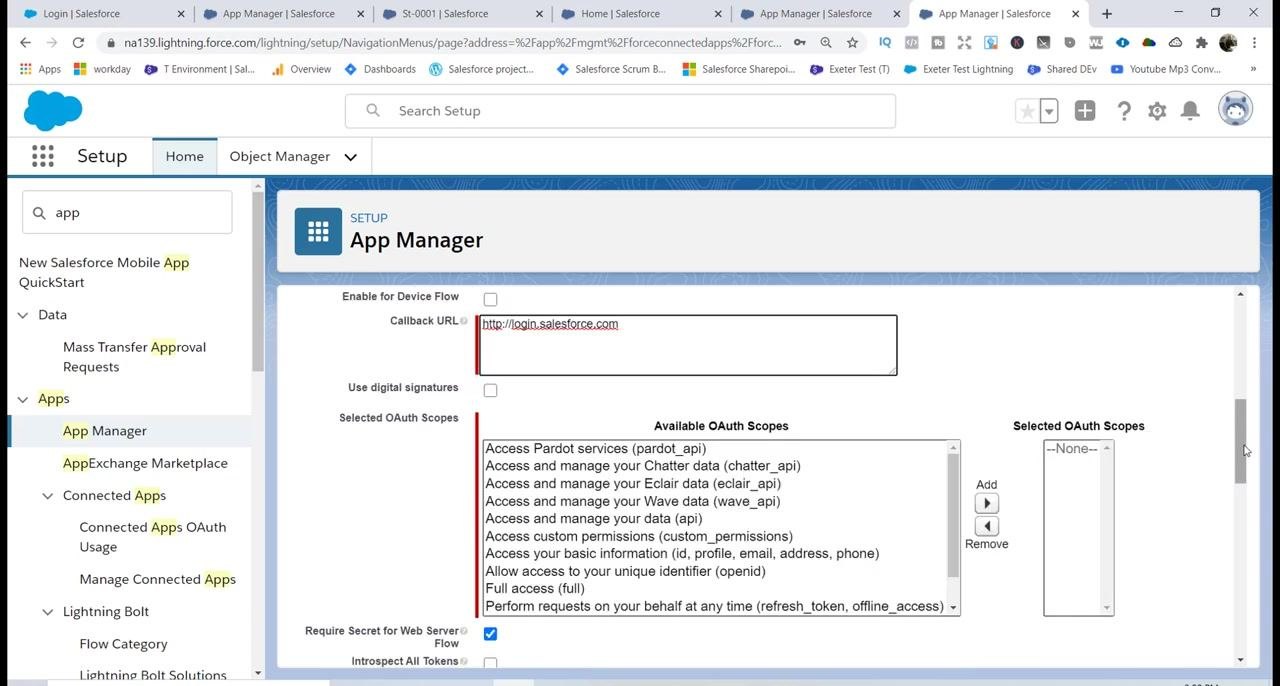The width and height of the screenshot is (1280, 686).
Task: Reload the browser page
Action: click(x=78, y=43)
